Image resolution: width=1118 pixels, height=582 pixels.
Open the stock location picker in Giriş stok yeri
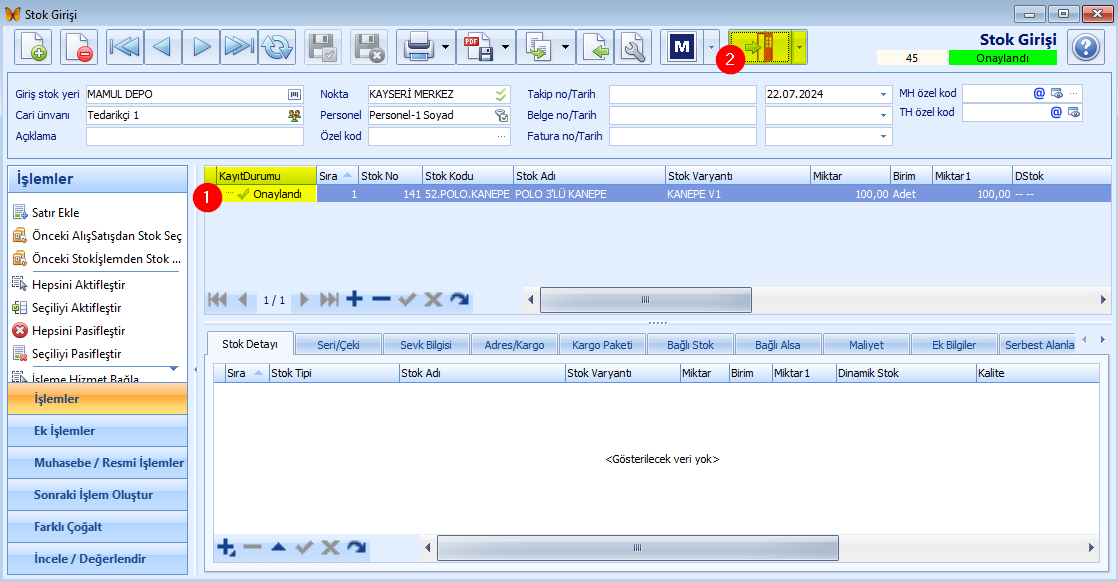click(294, 94)
